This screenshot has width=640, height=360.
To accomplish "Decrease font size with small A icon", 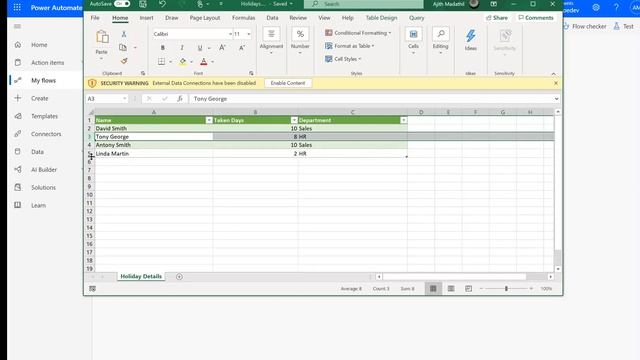I will [x=242, y=48].
